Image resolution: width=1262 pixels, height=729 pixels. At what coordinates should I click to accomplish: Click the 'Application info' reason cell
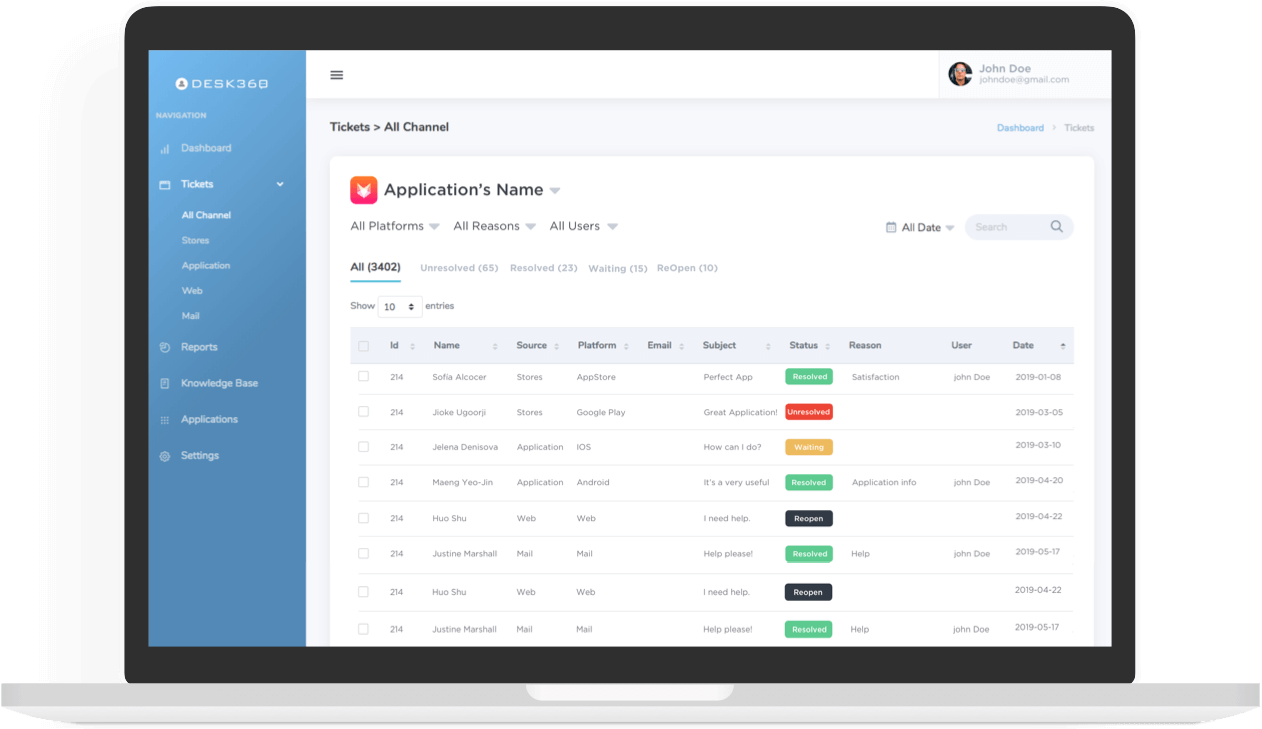coord(884,482)
